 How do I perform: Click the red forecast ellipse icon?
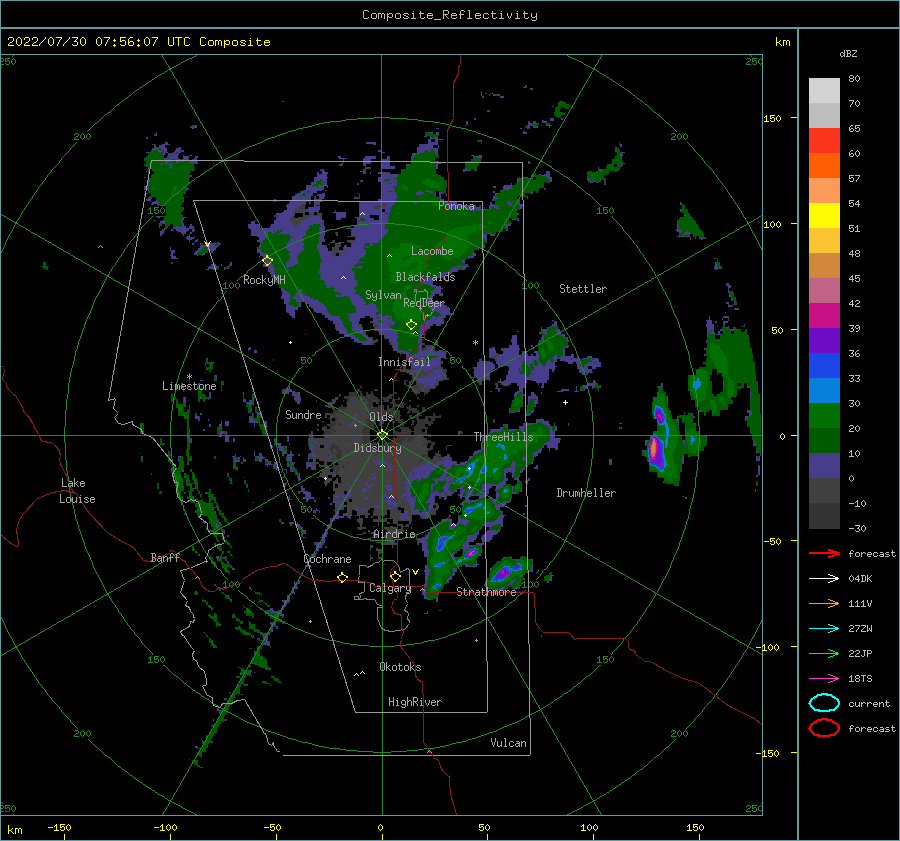point(824,728)
